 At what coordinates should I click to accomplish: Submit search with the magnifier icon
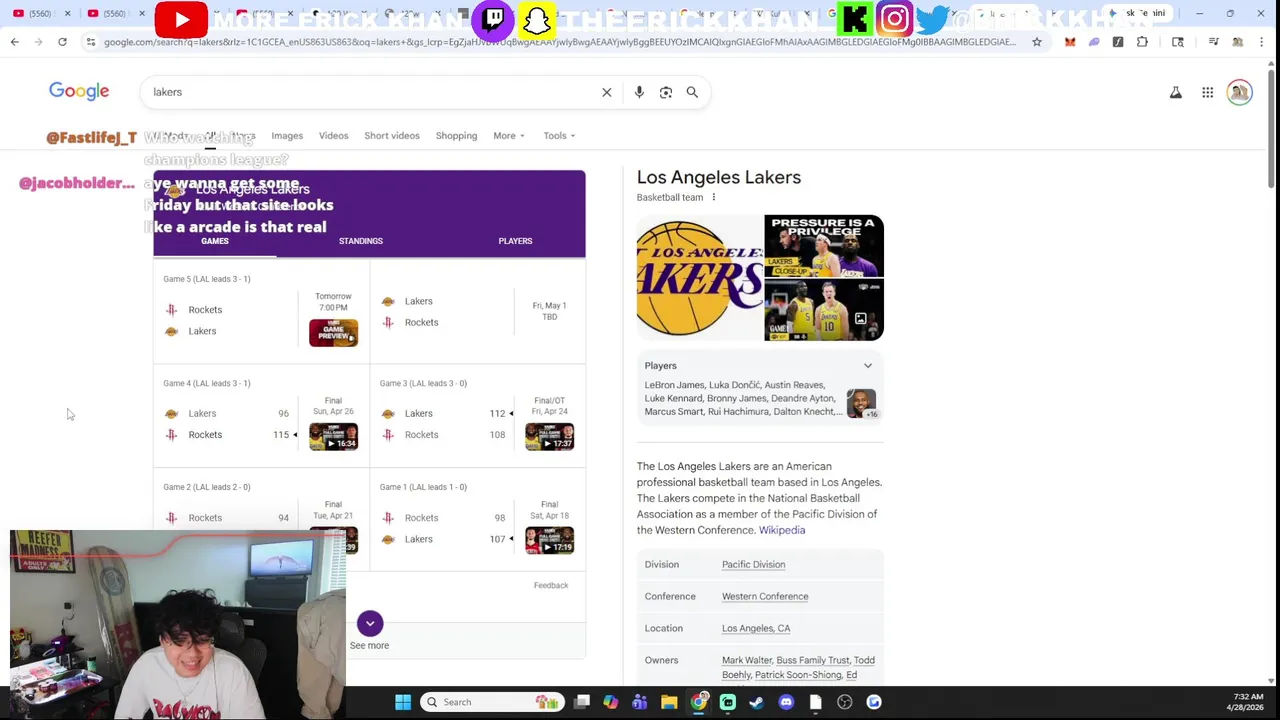(x=692, y=92)
